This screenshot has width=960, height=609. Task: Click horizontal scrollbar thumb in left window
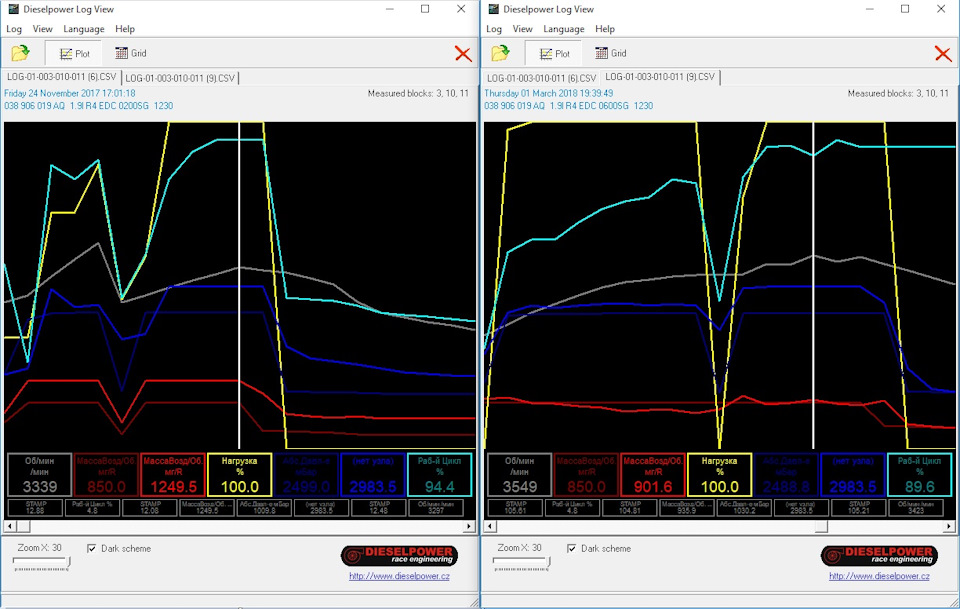click(23, 526)
